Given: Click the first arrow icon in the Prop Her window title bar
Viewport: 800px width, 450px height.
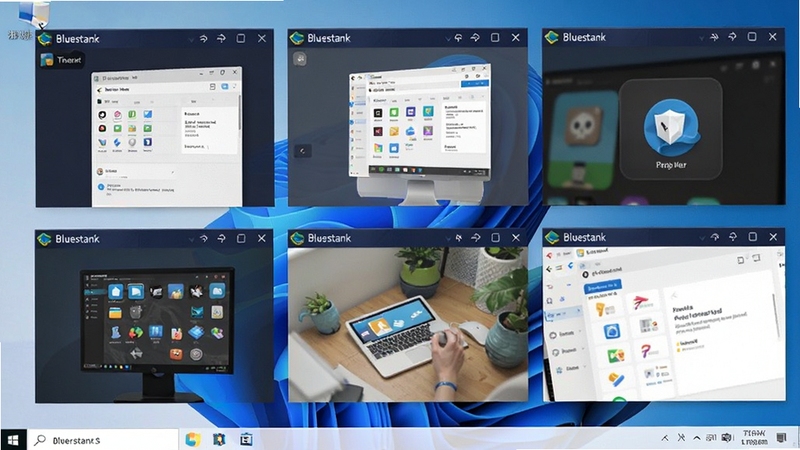Looking at the screenshot, I should (714, 37).
